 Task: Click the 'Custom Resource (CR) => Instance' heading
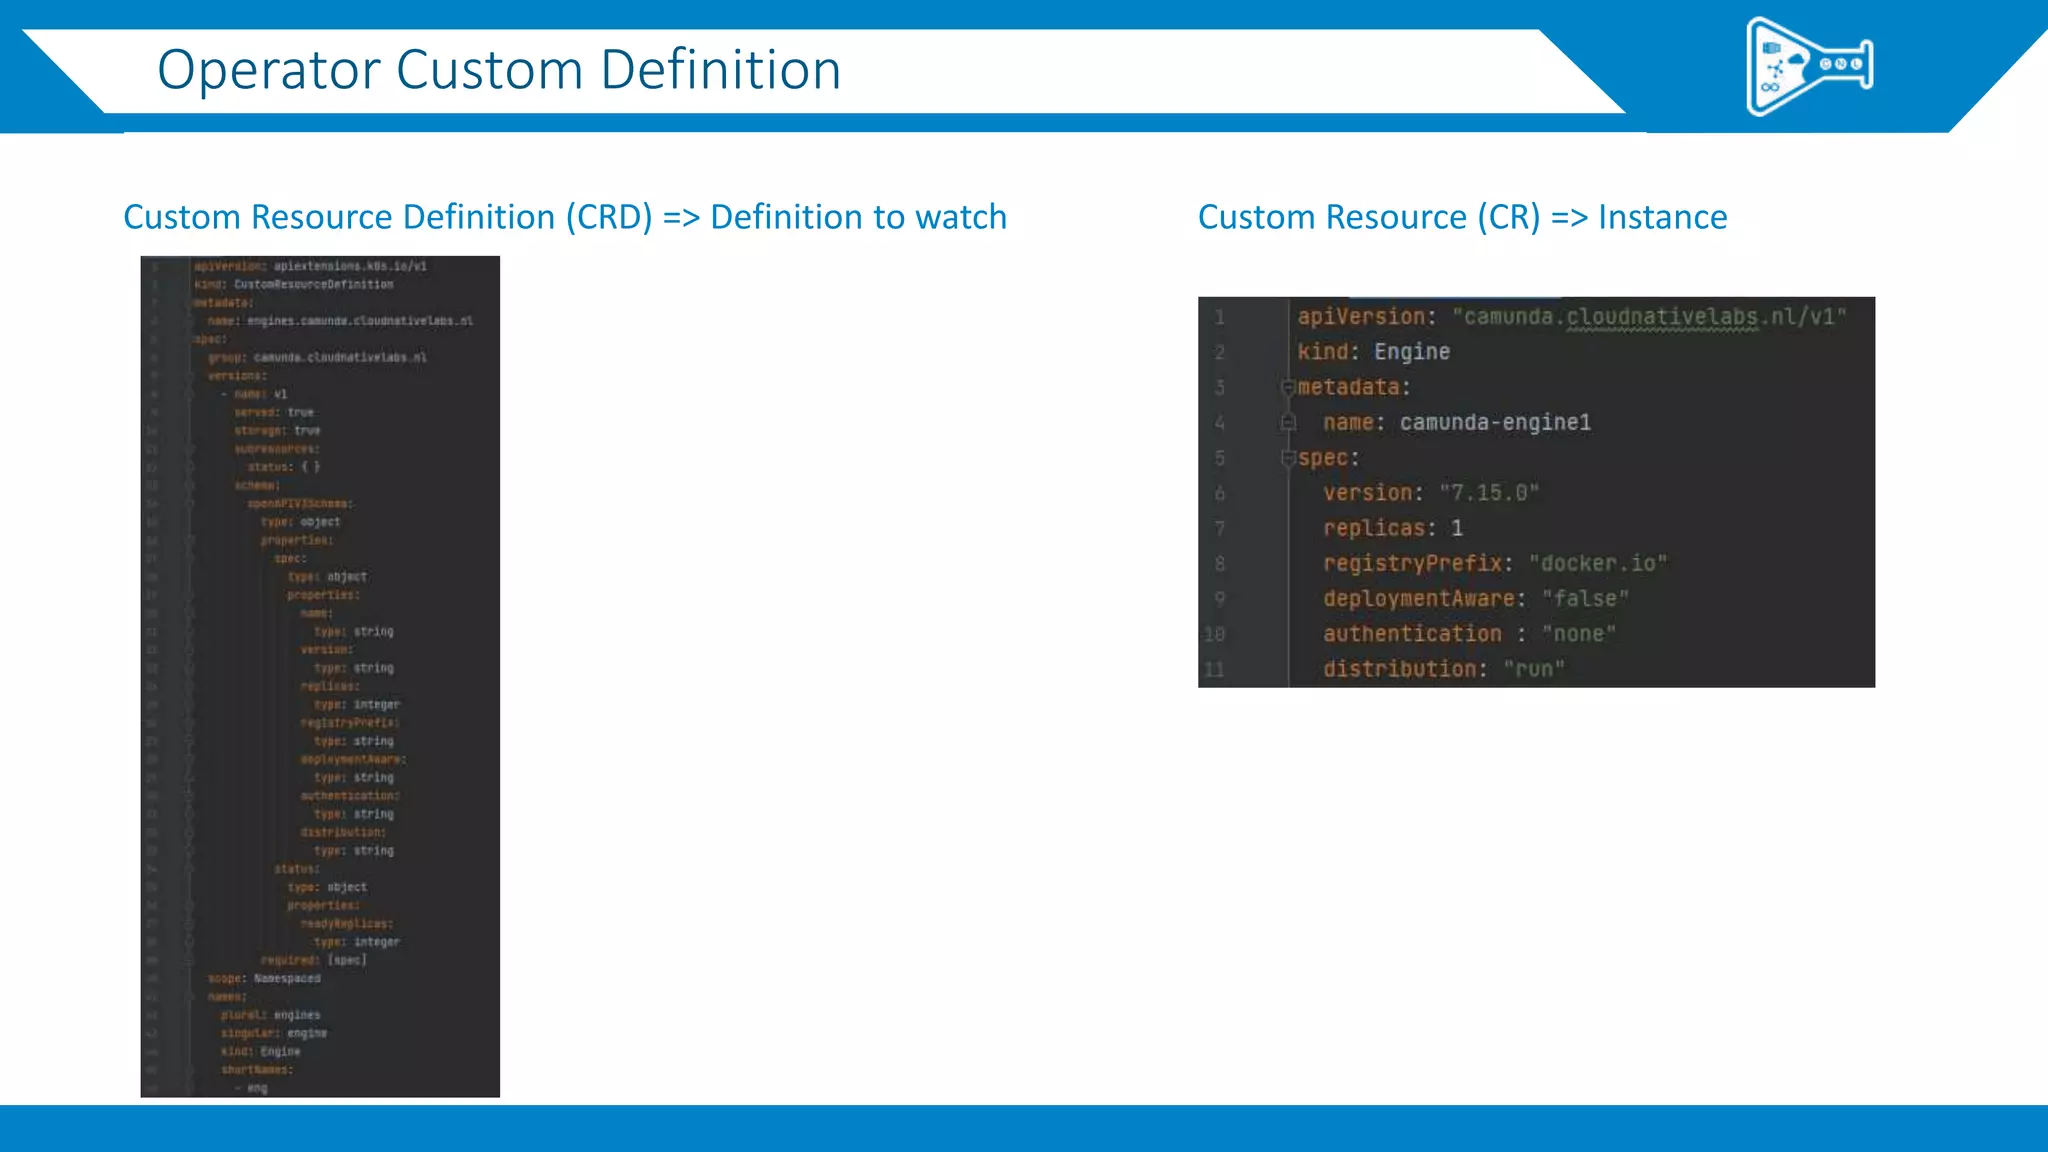click(1462, 217)
